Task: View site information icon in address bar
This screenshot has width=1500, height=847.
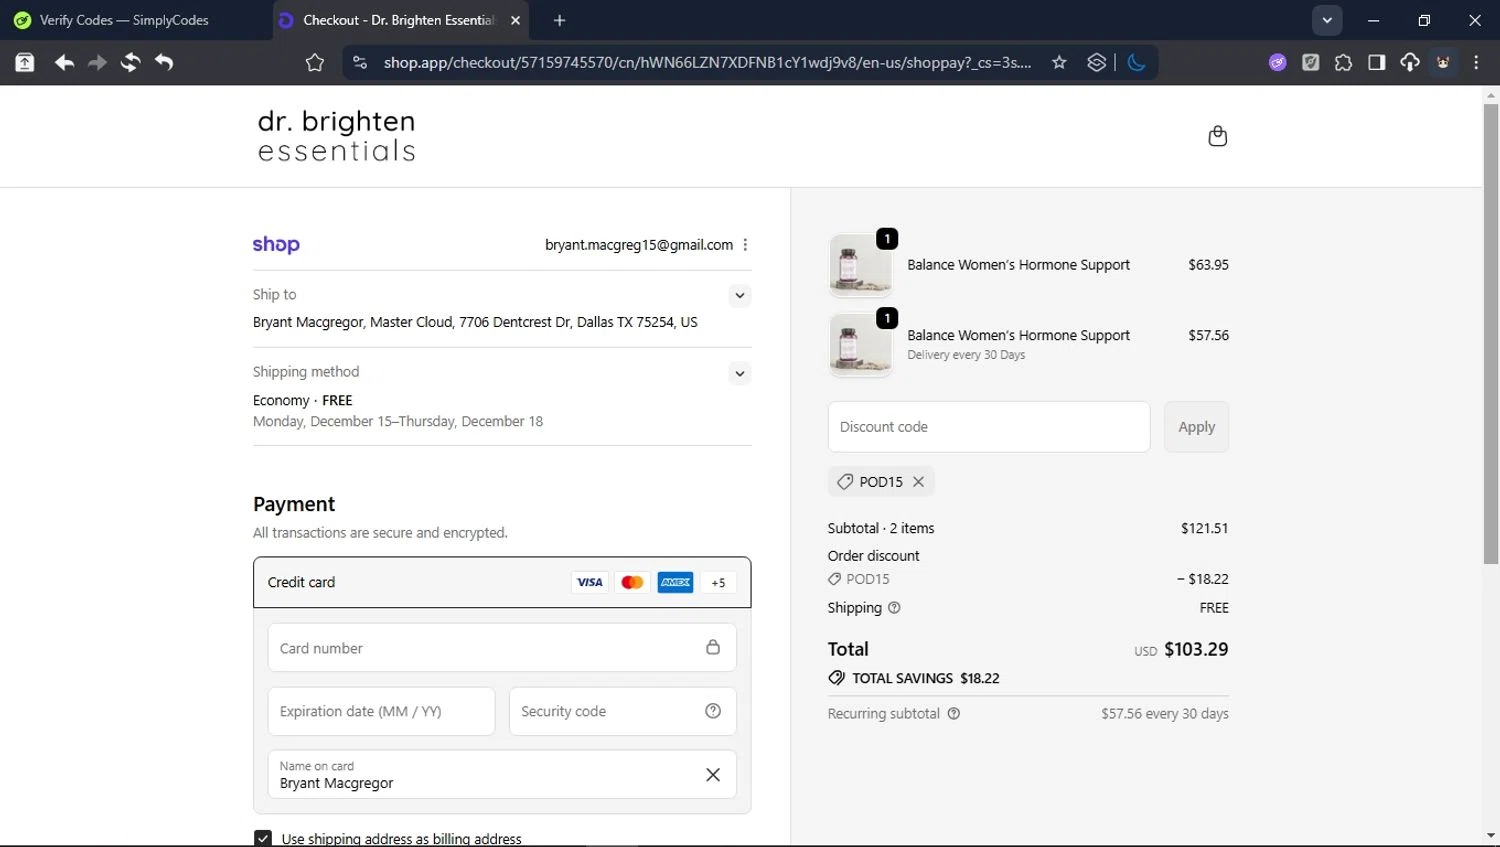Action: pos(359,62)
